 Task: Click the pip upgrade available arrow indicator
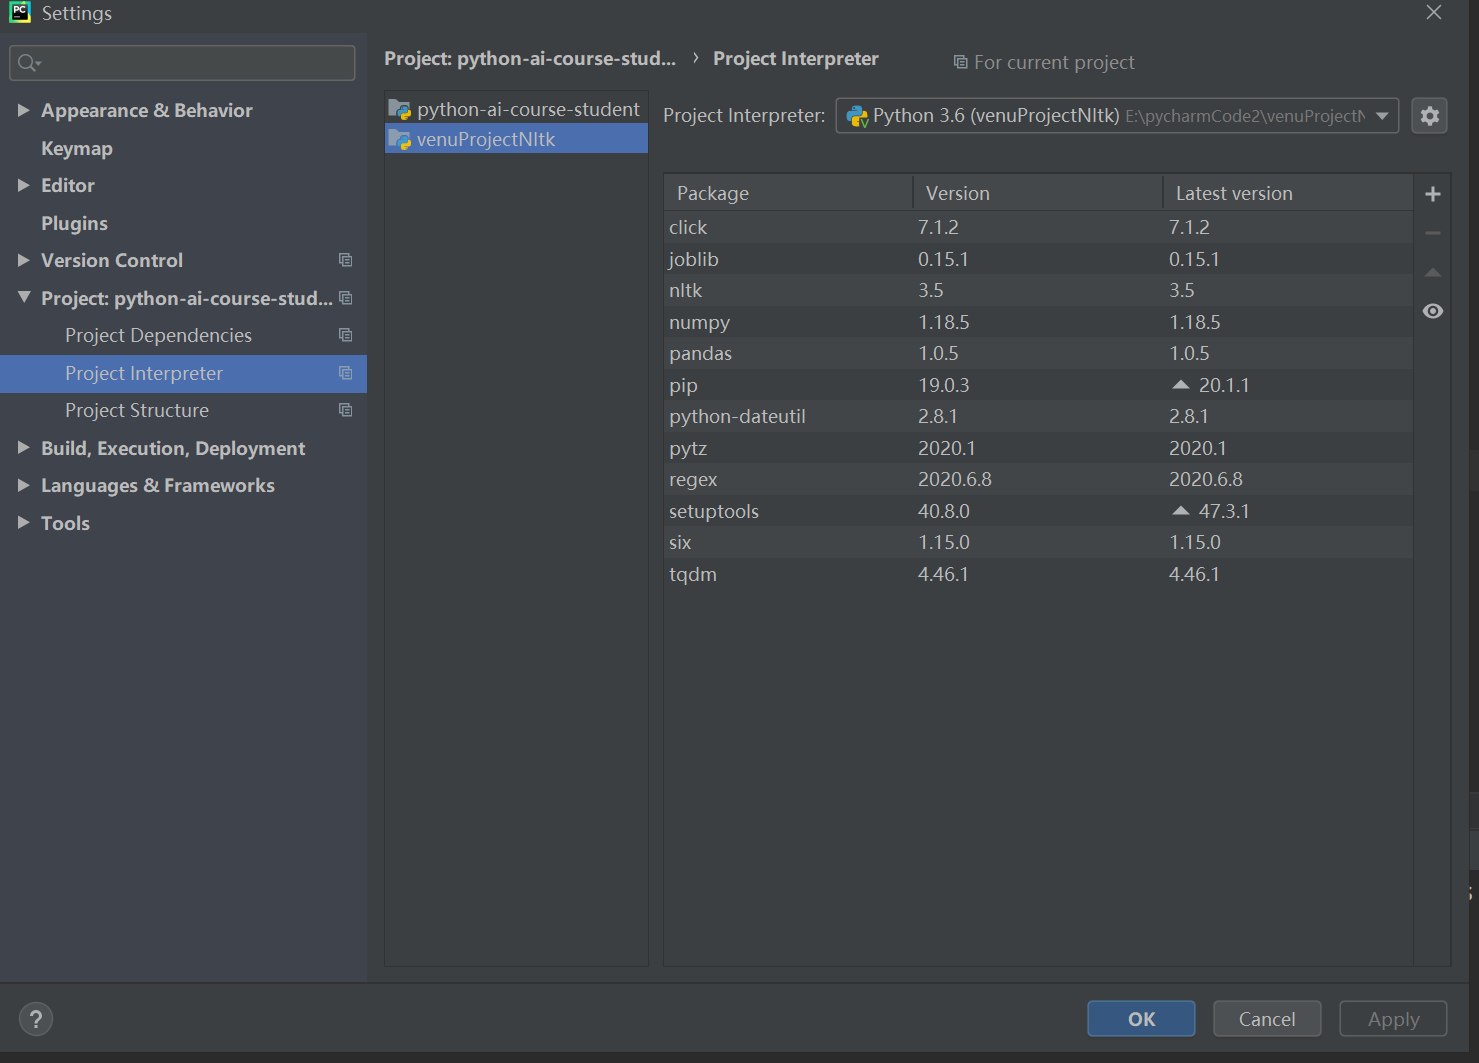tap(1181, 385)
